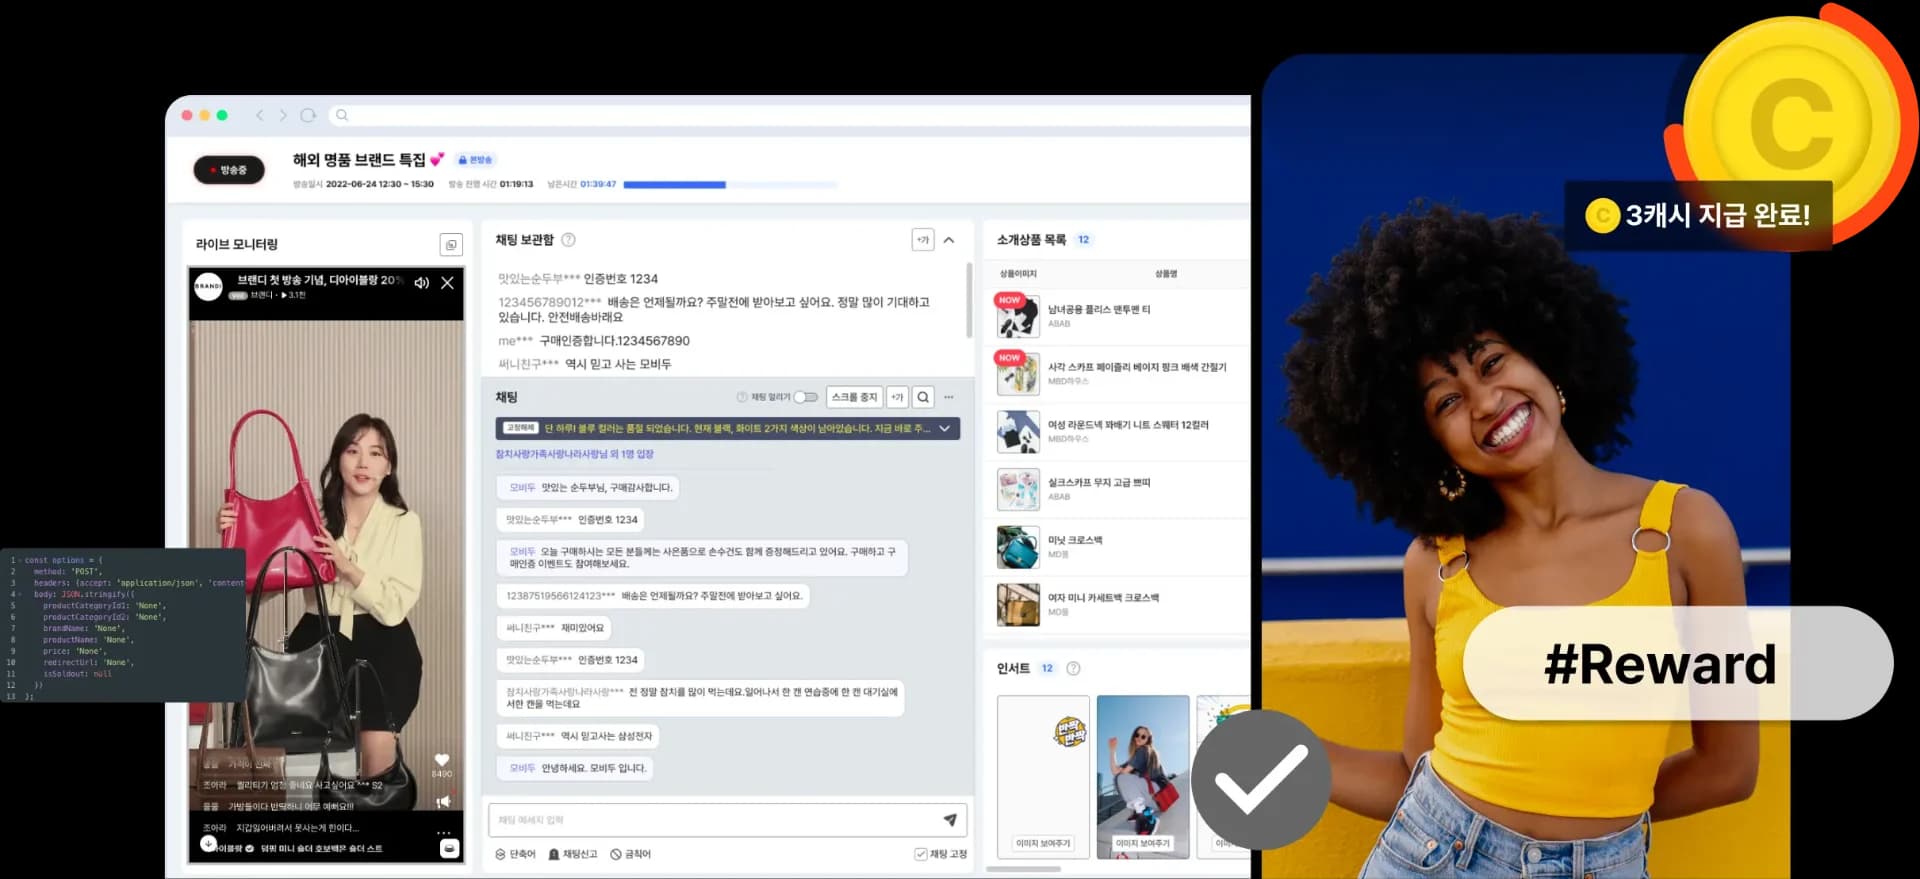This screenshot has width=1920, height=879.
Task: Click the blue 본방송 lock badge
Action: (x=475, y=160)
